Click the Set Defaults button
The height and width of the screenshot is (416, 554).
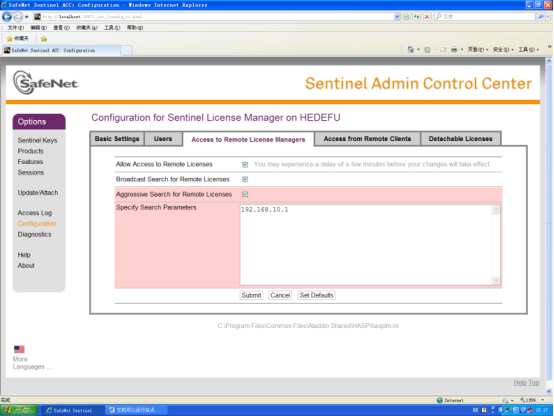click(317, 295)
